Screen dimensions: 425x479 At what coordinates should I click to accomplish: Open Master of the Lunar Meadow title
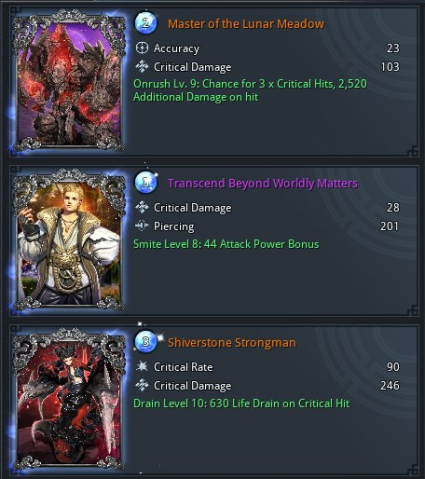246,24
